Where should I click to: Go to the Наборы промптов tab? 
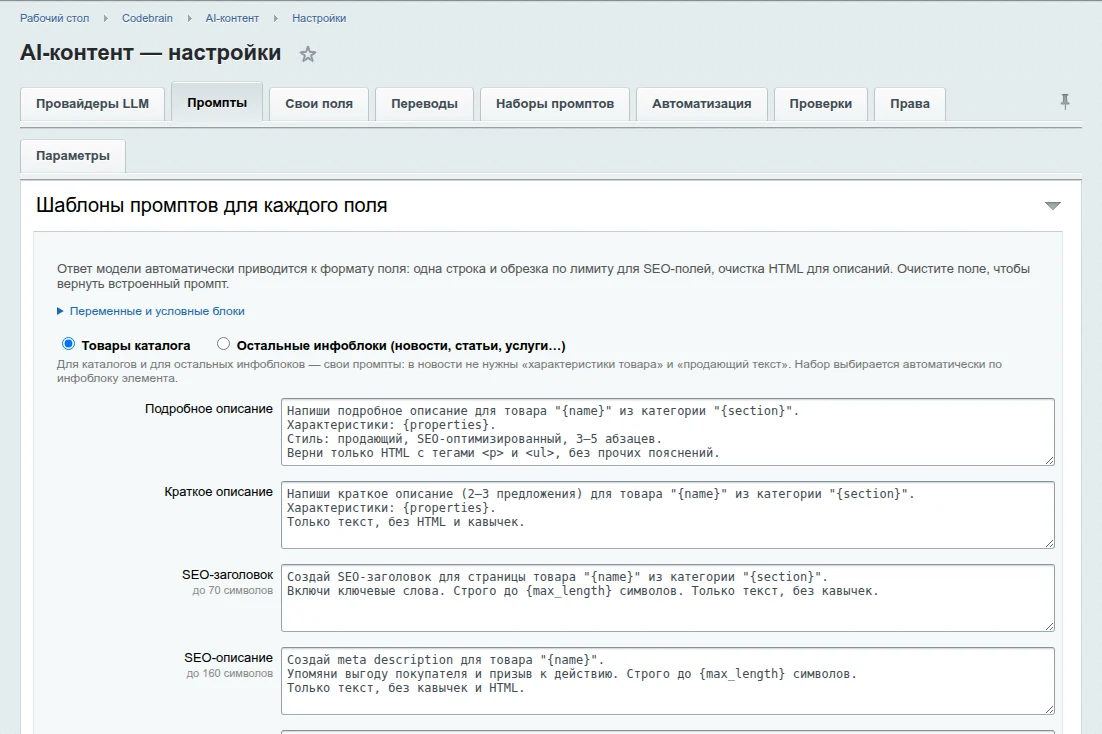point(555,104)
